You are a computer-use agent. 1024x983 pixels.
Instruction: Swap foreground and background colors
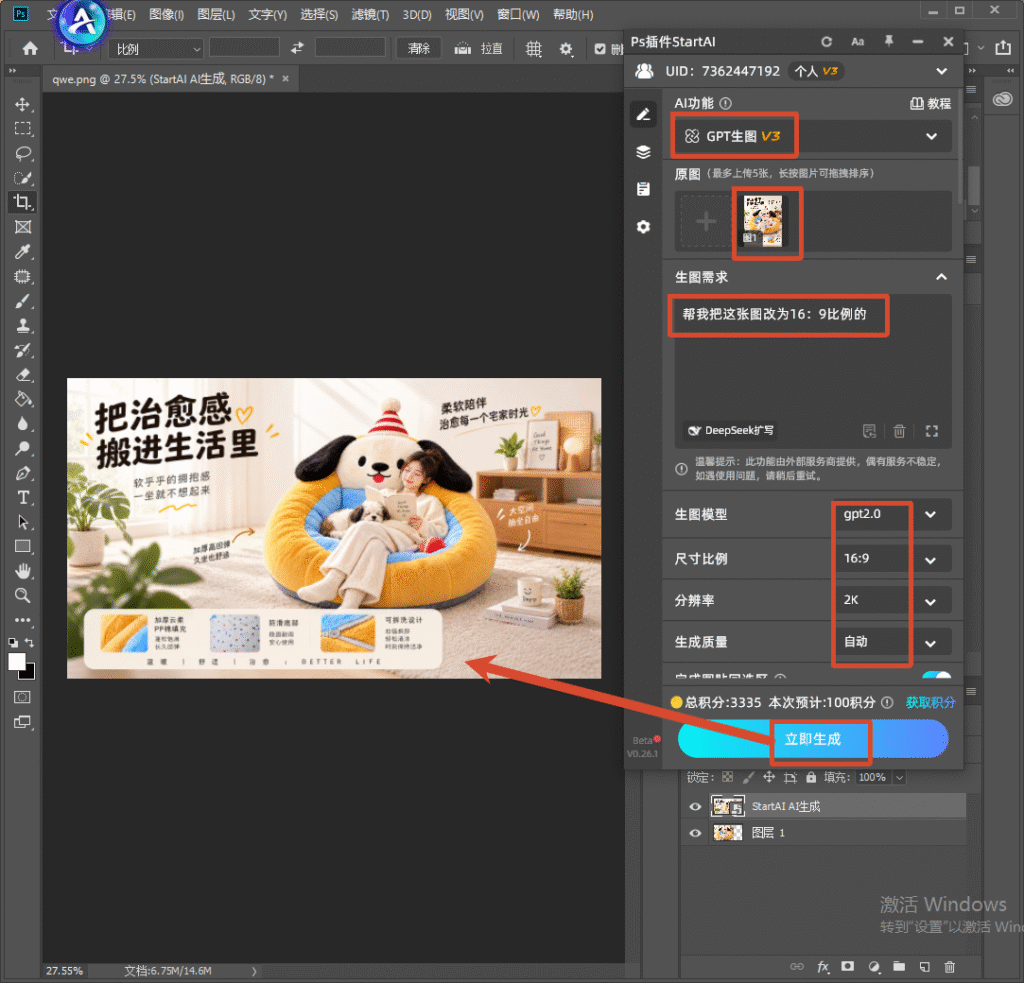(x=29, y=643)
